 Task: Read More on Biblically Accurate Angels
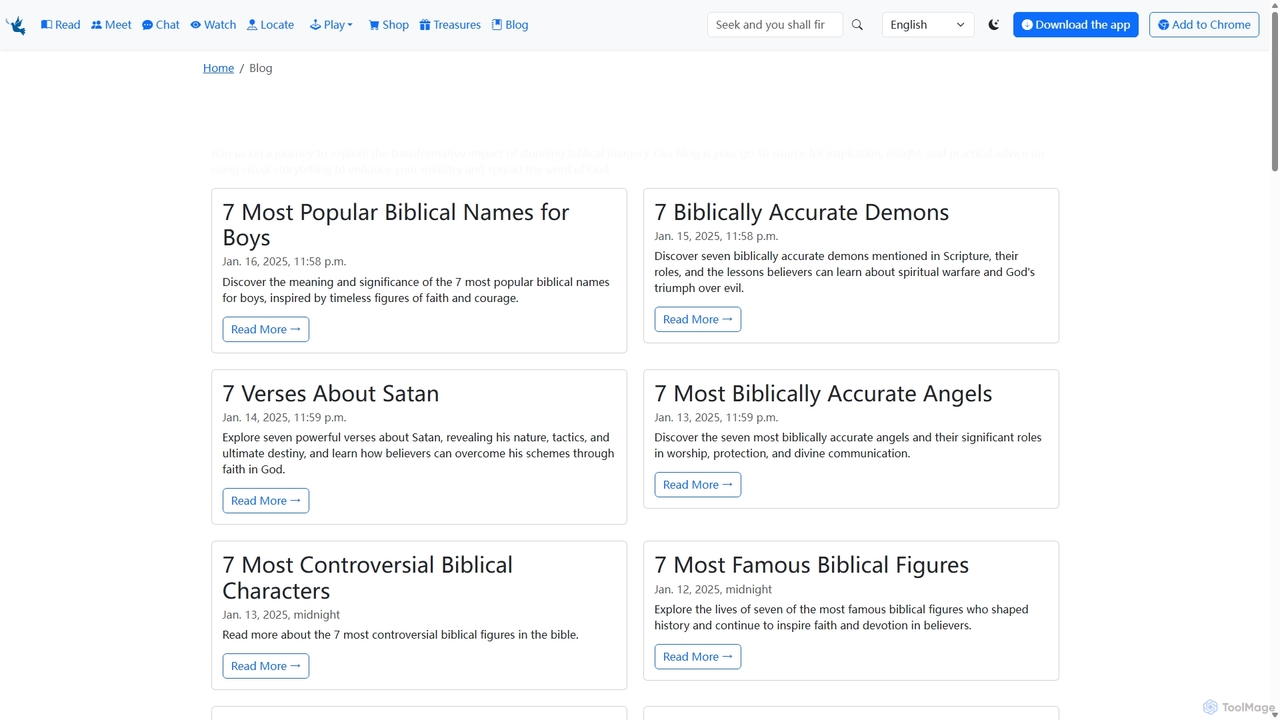698,484
